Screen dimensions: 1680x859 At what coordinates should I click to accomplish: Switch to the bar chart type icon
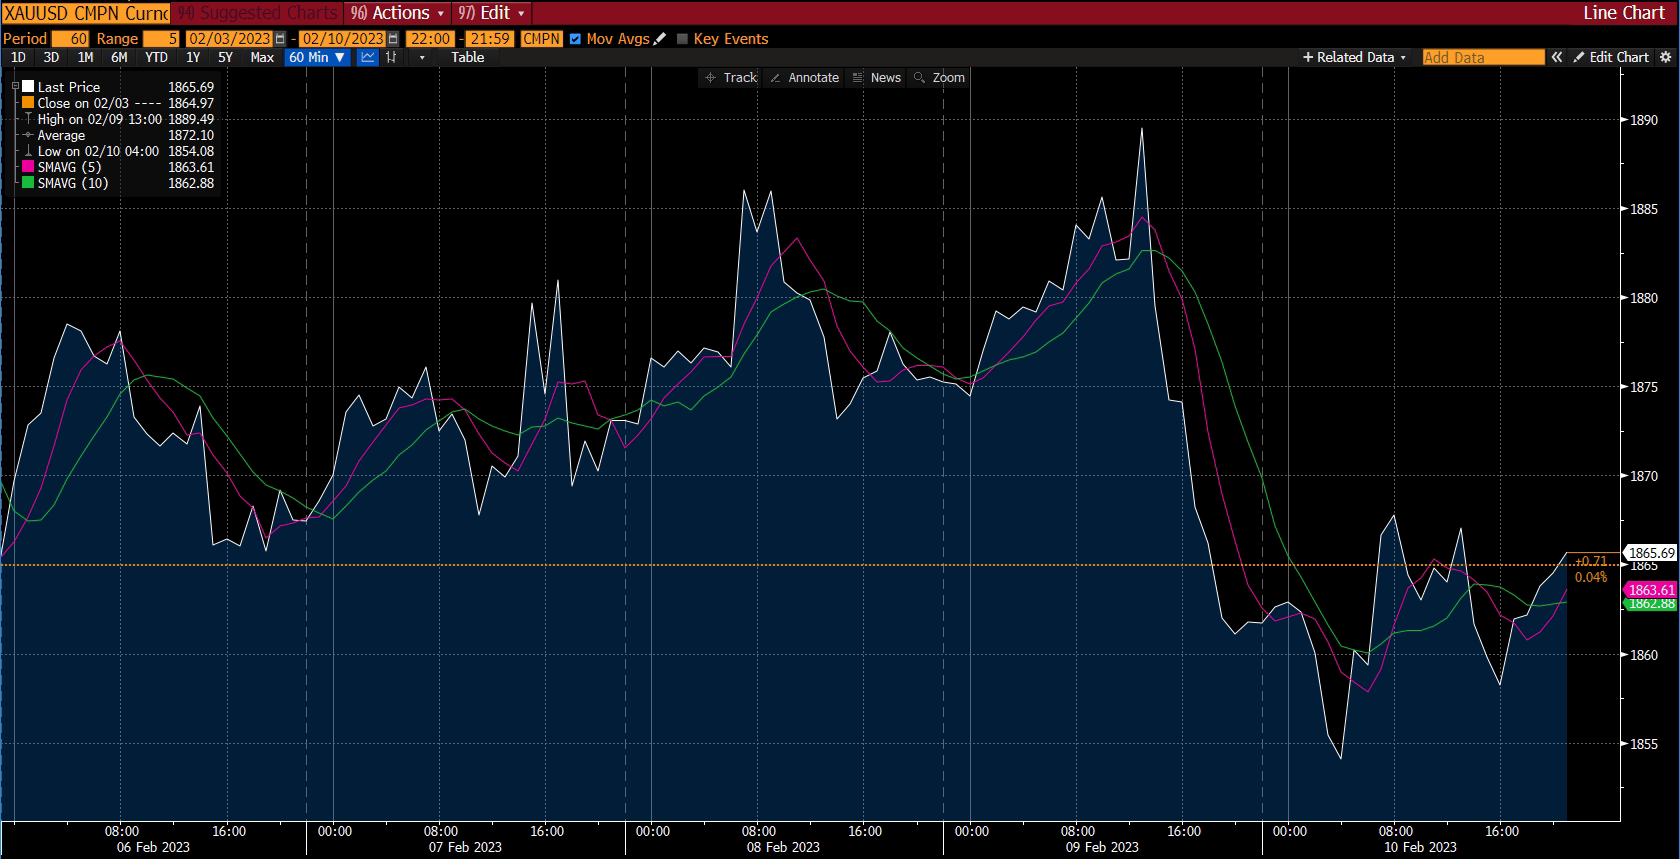pyautogui.click(x=391, y=57)
